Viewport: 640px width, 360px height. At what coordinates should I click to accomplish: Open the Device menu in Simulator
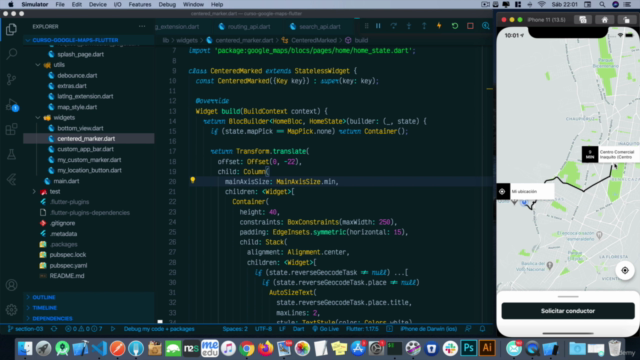98,4
